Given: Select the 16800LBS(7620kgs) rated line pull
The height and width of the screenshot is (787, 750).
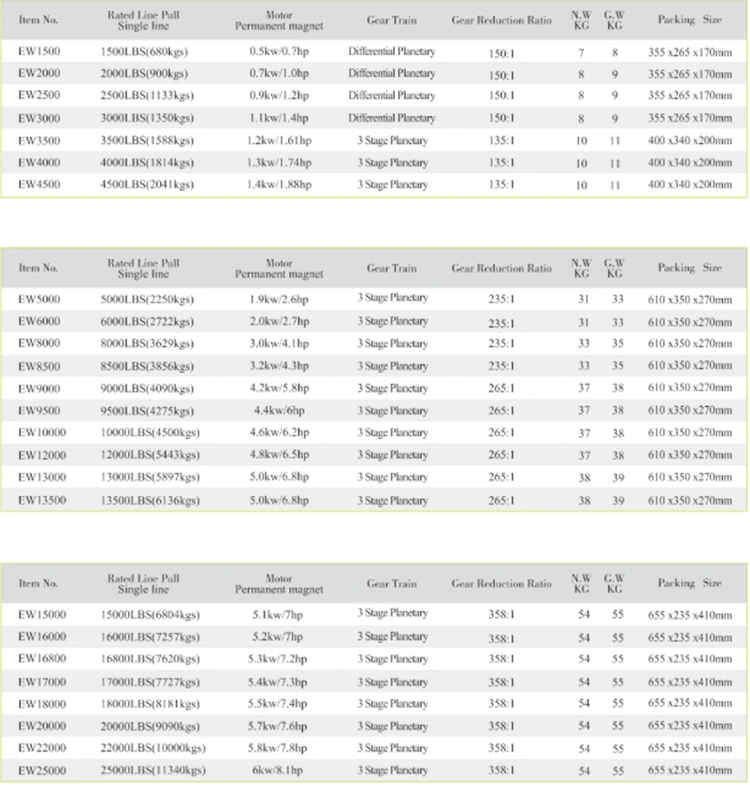Looking at the screenshot, I should tap(155, 659).
